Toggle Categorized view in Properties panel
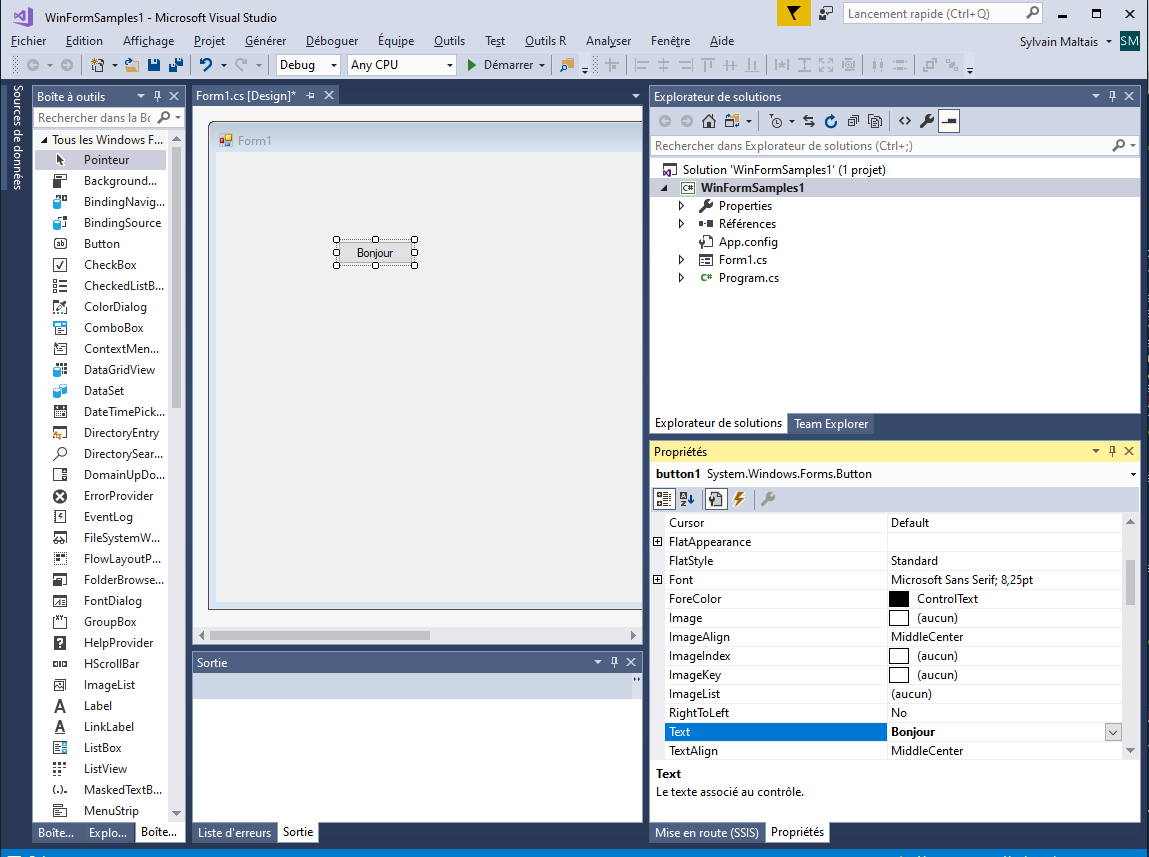The image size is (1149, 857). click(663, 499)
